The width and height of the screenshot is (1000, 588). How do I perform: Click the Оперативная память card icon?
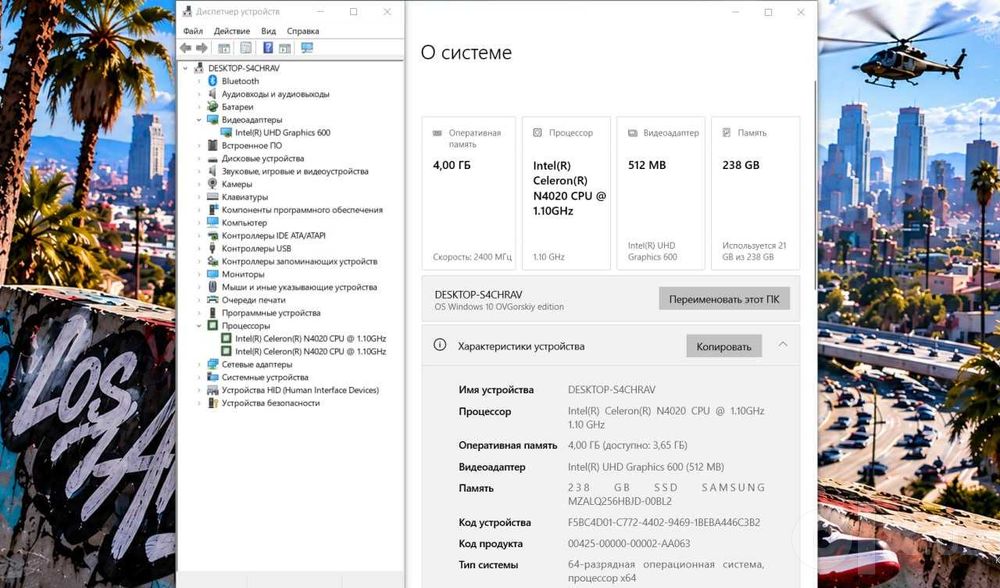[x=438, y=133]
